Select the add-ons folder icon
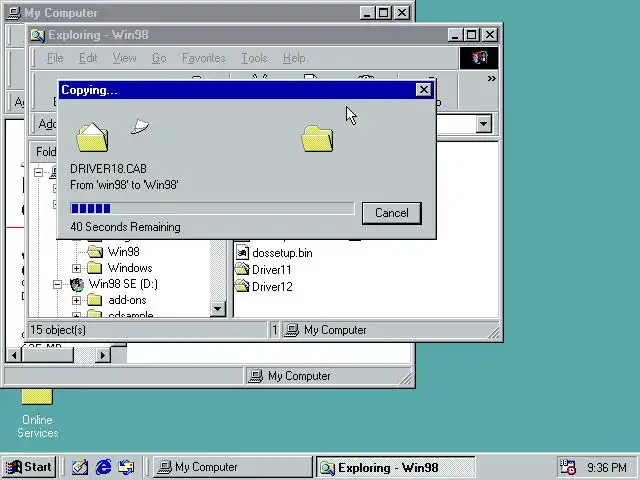This screenshot has width=640, height=480. (x=95, y=300)
